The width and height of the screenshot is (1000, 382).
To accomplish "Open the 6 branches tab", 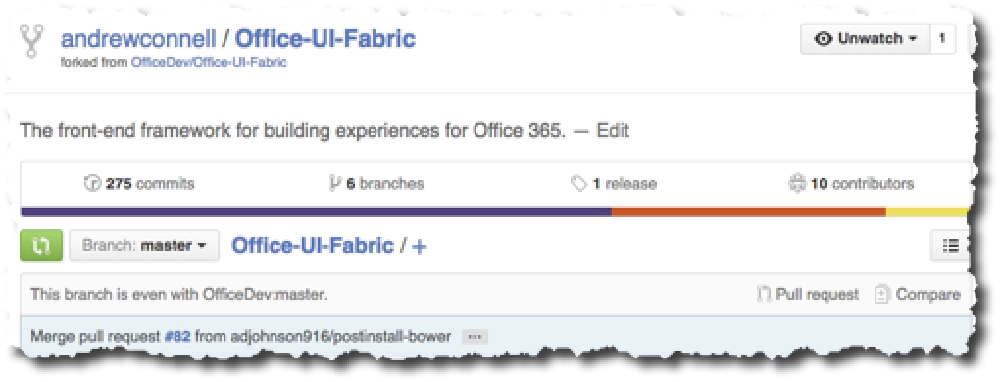I will point(376,184).
